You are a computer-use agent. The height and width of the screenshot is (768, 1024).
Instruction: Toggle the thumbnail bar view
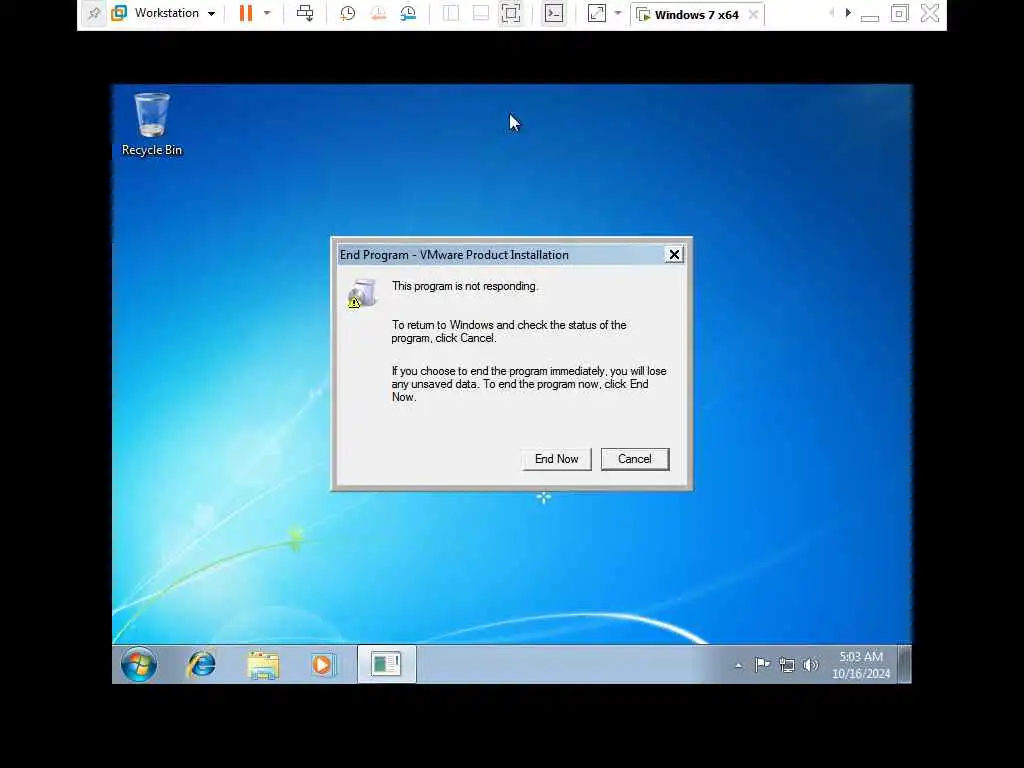481,13
